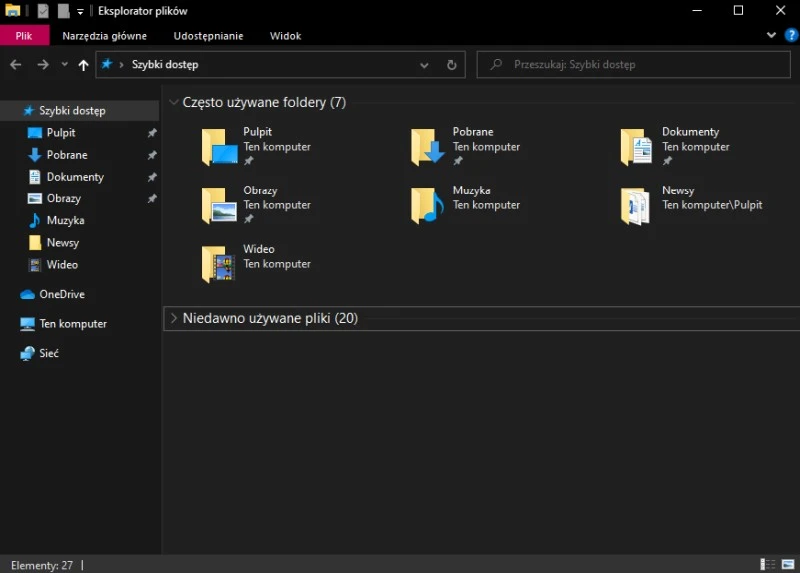Select Newsy in the navigation pane
800x573 pixels.
click(63, 242)
